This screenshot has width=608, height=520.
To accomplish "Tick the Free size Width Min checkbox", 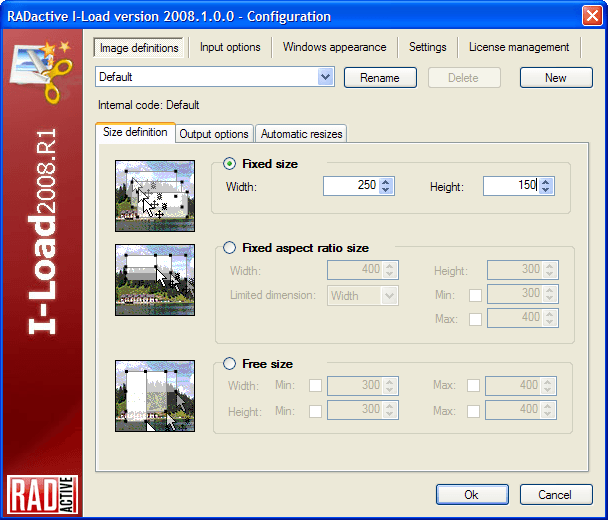I will pyautogui.click(x=315, y=385).
